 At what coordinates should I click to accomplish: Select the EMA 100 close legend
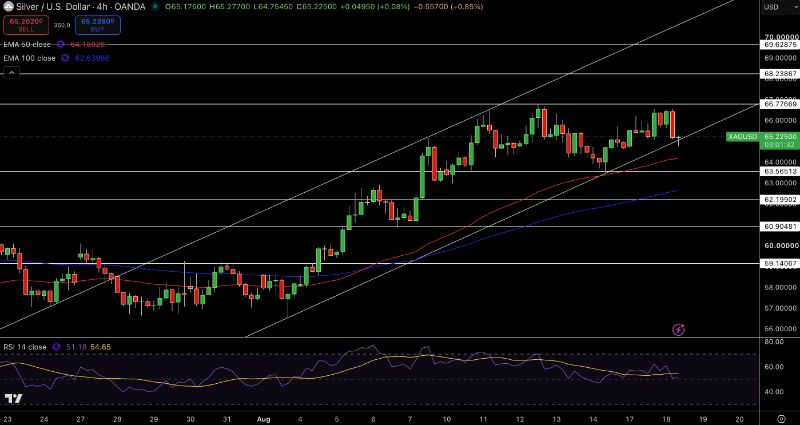29,58
